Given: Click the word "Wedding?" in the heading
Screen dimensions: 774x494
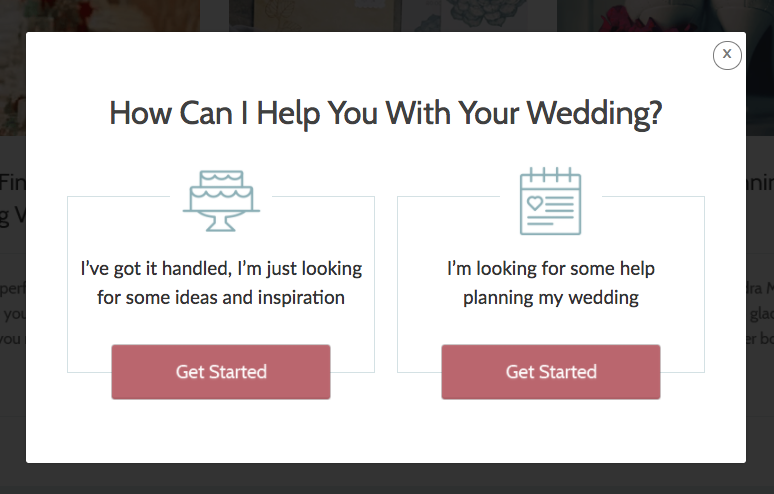Looking at the screenshot, I should 594,113.
